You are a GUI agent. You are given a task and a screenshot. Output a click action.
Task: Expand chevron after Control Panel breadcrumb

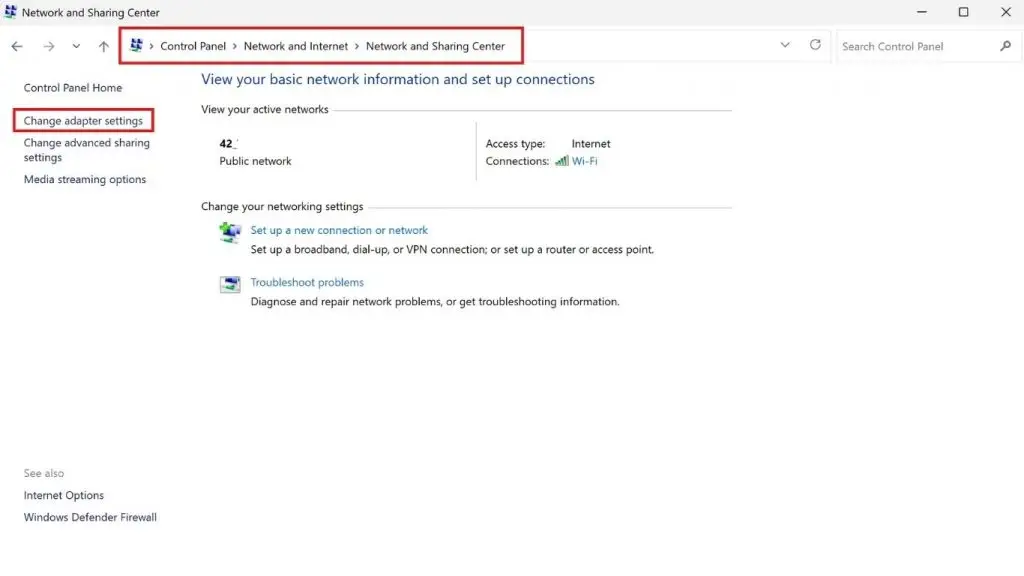coord(236,46)
